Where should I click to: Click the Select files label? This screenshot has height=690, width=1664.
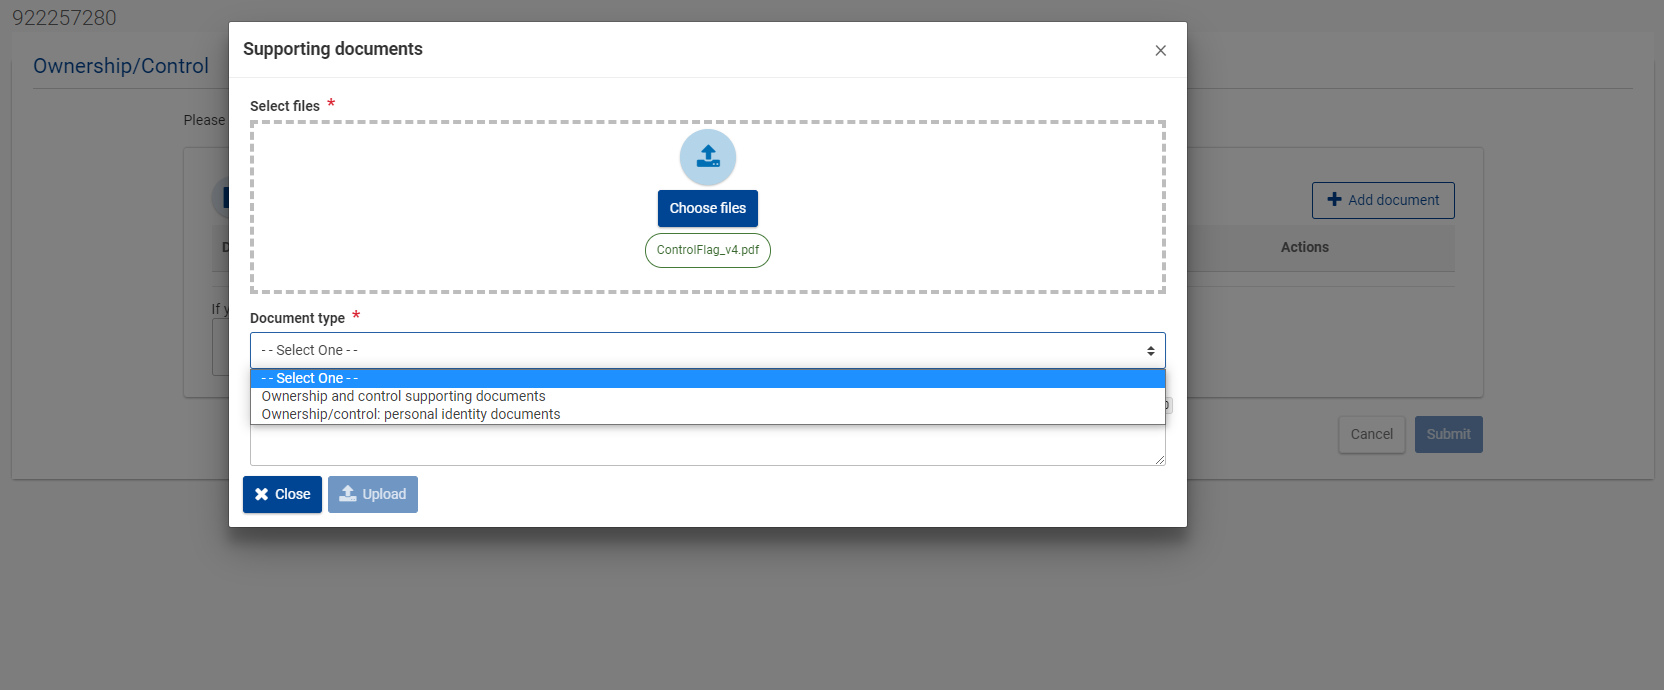point(285,106)
